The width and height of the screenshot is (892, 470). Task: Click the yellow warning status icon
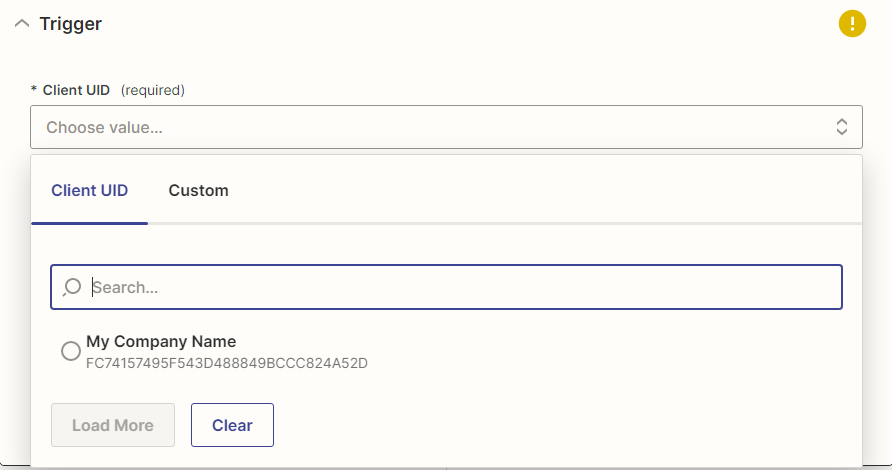point(851,23)
